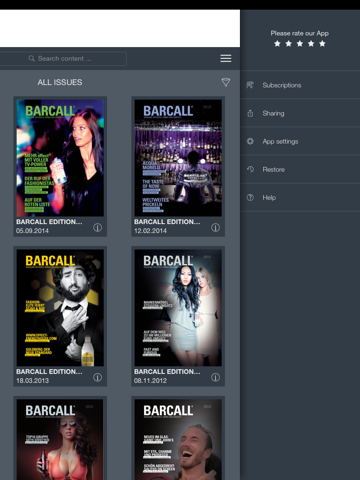Screen dimensions: 360x480
Task: Open info for the 12.02.2014 issue
Action: [215, 227]
